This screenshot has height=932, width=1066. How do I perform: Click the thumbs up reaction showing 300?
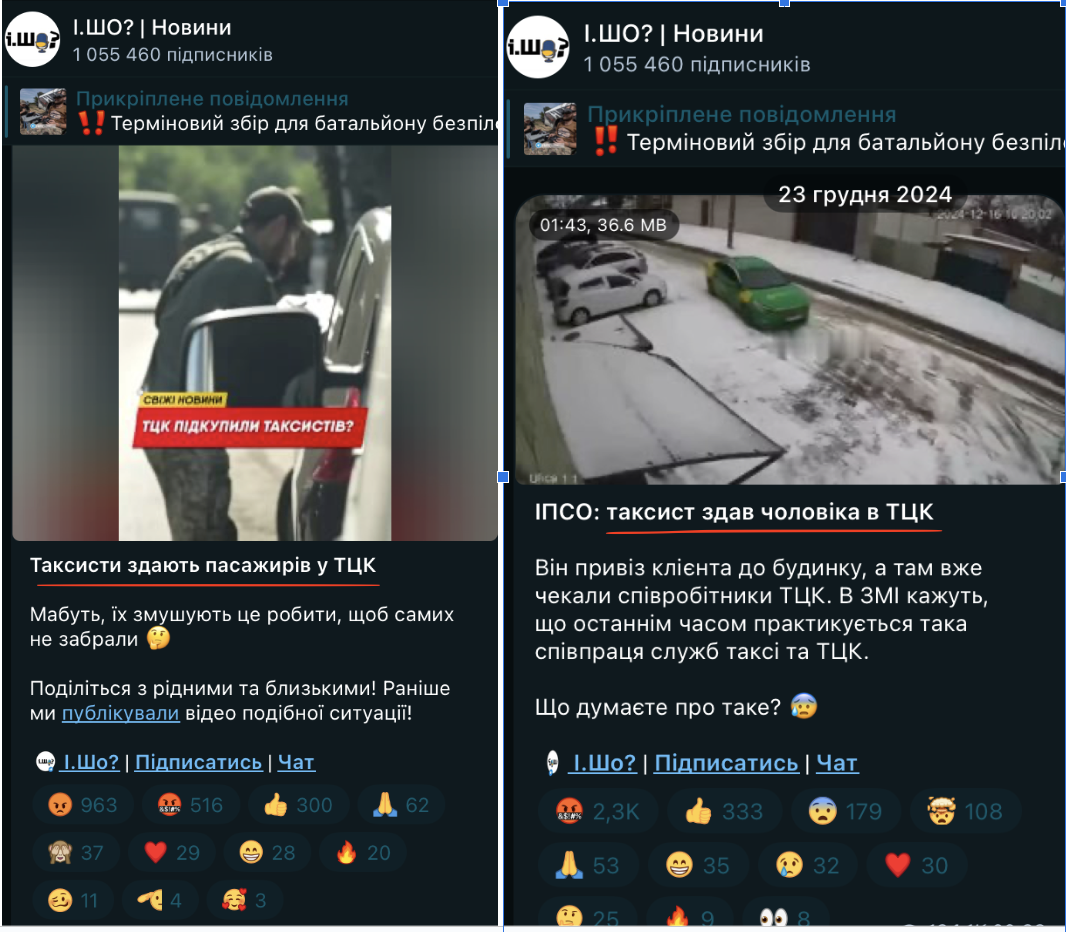click(x=298, y=805)
